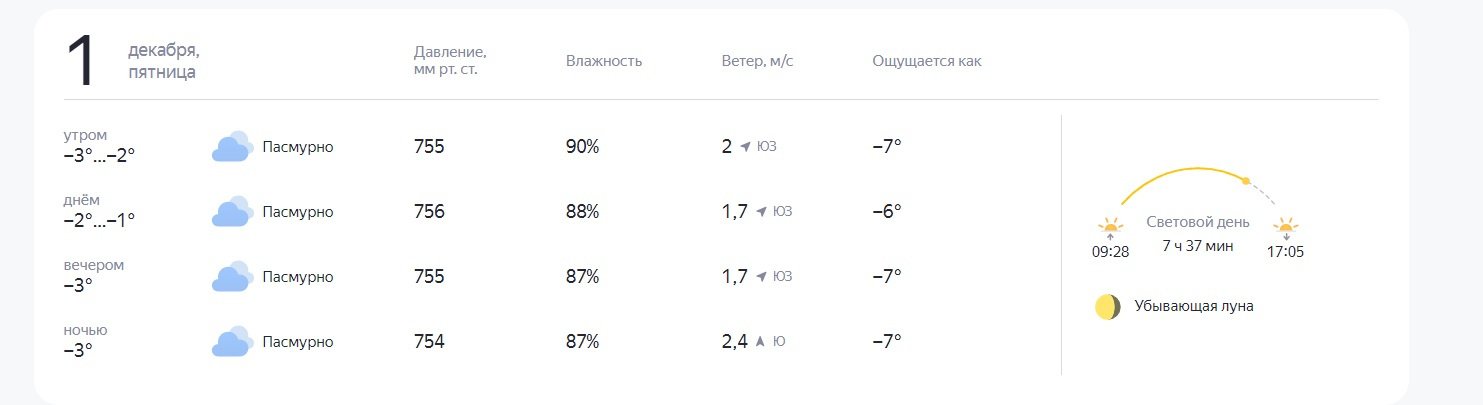This screenshot has height=405, width=1483.
Task: Click the morning wind direction arrow
Action: pos(745,147)
